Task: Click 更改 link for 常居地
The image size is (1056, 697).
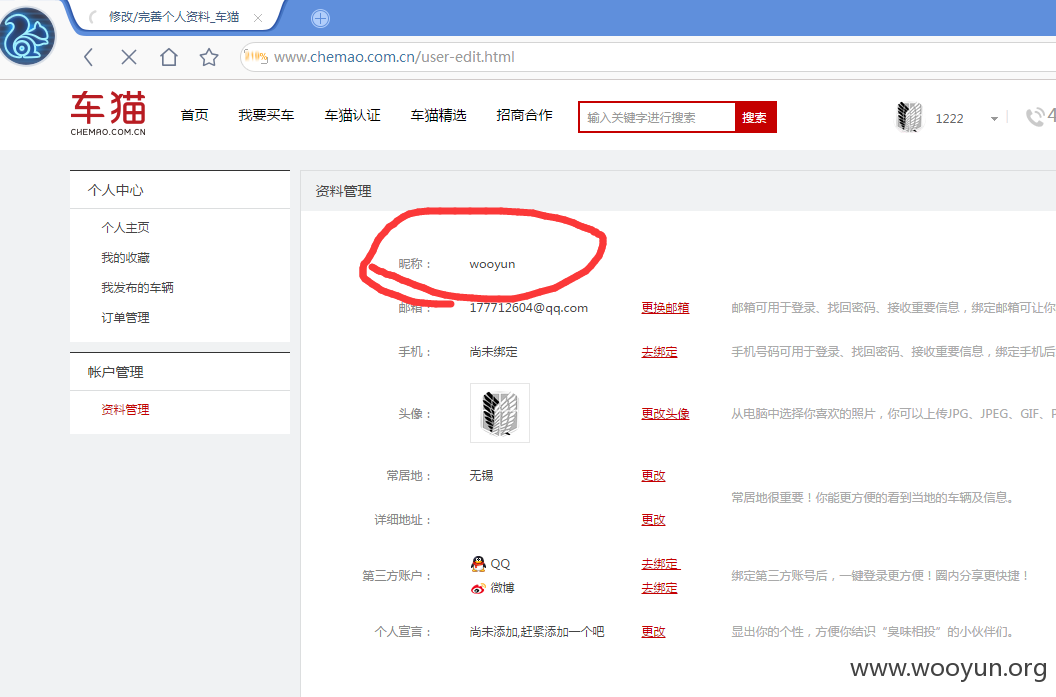Action: pos(653,475)
